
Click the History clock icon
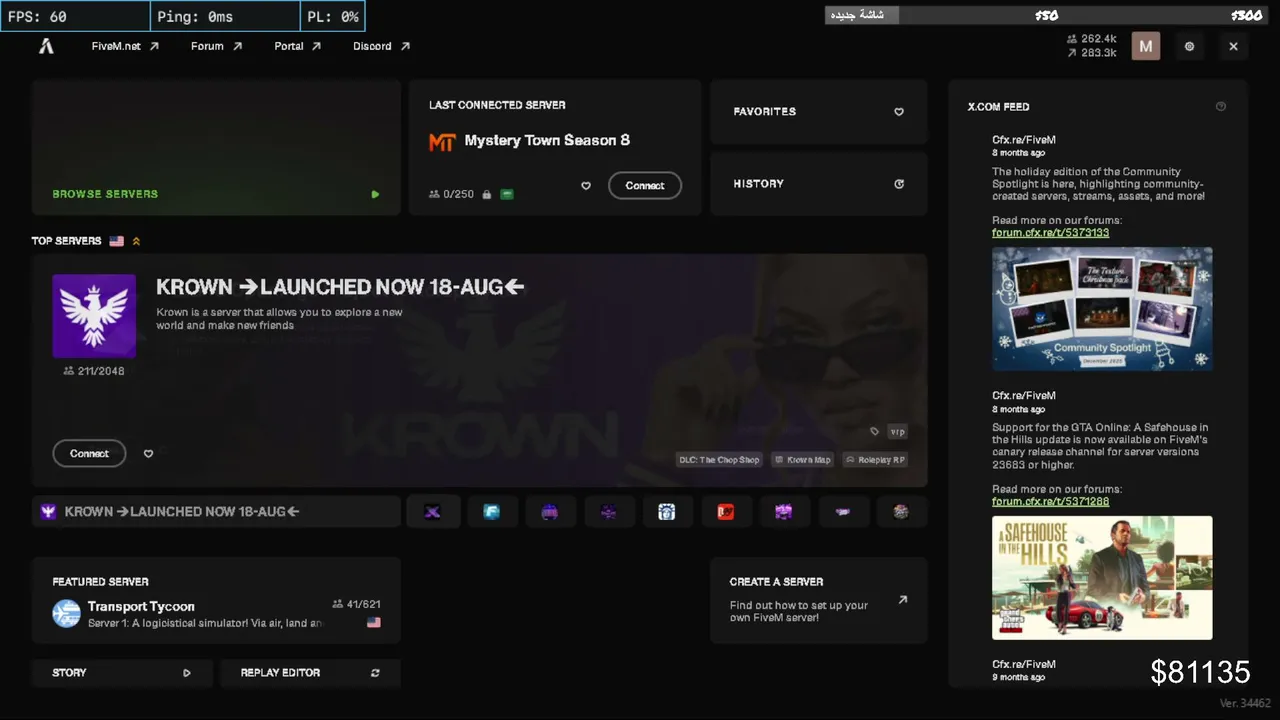[x=899, y=184]
